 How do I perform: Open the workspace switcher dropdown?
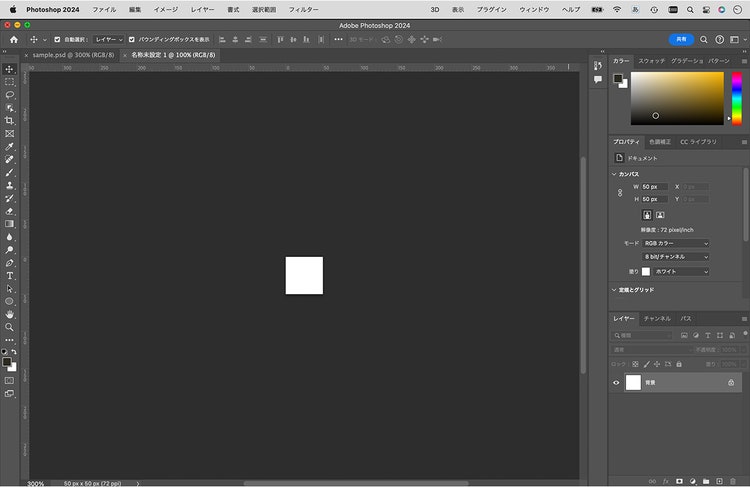click(737, 40)
